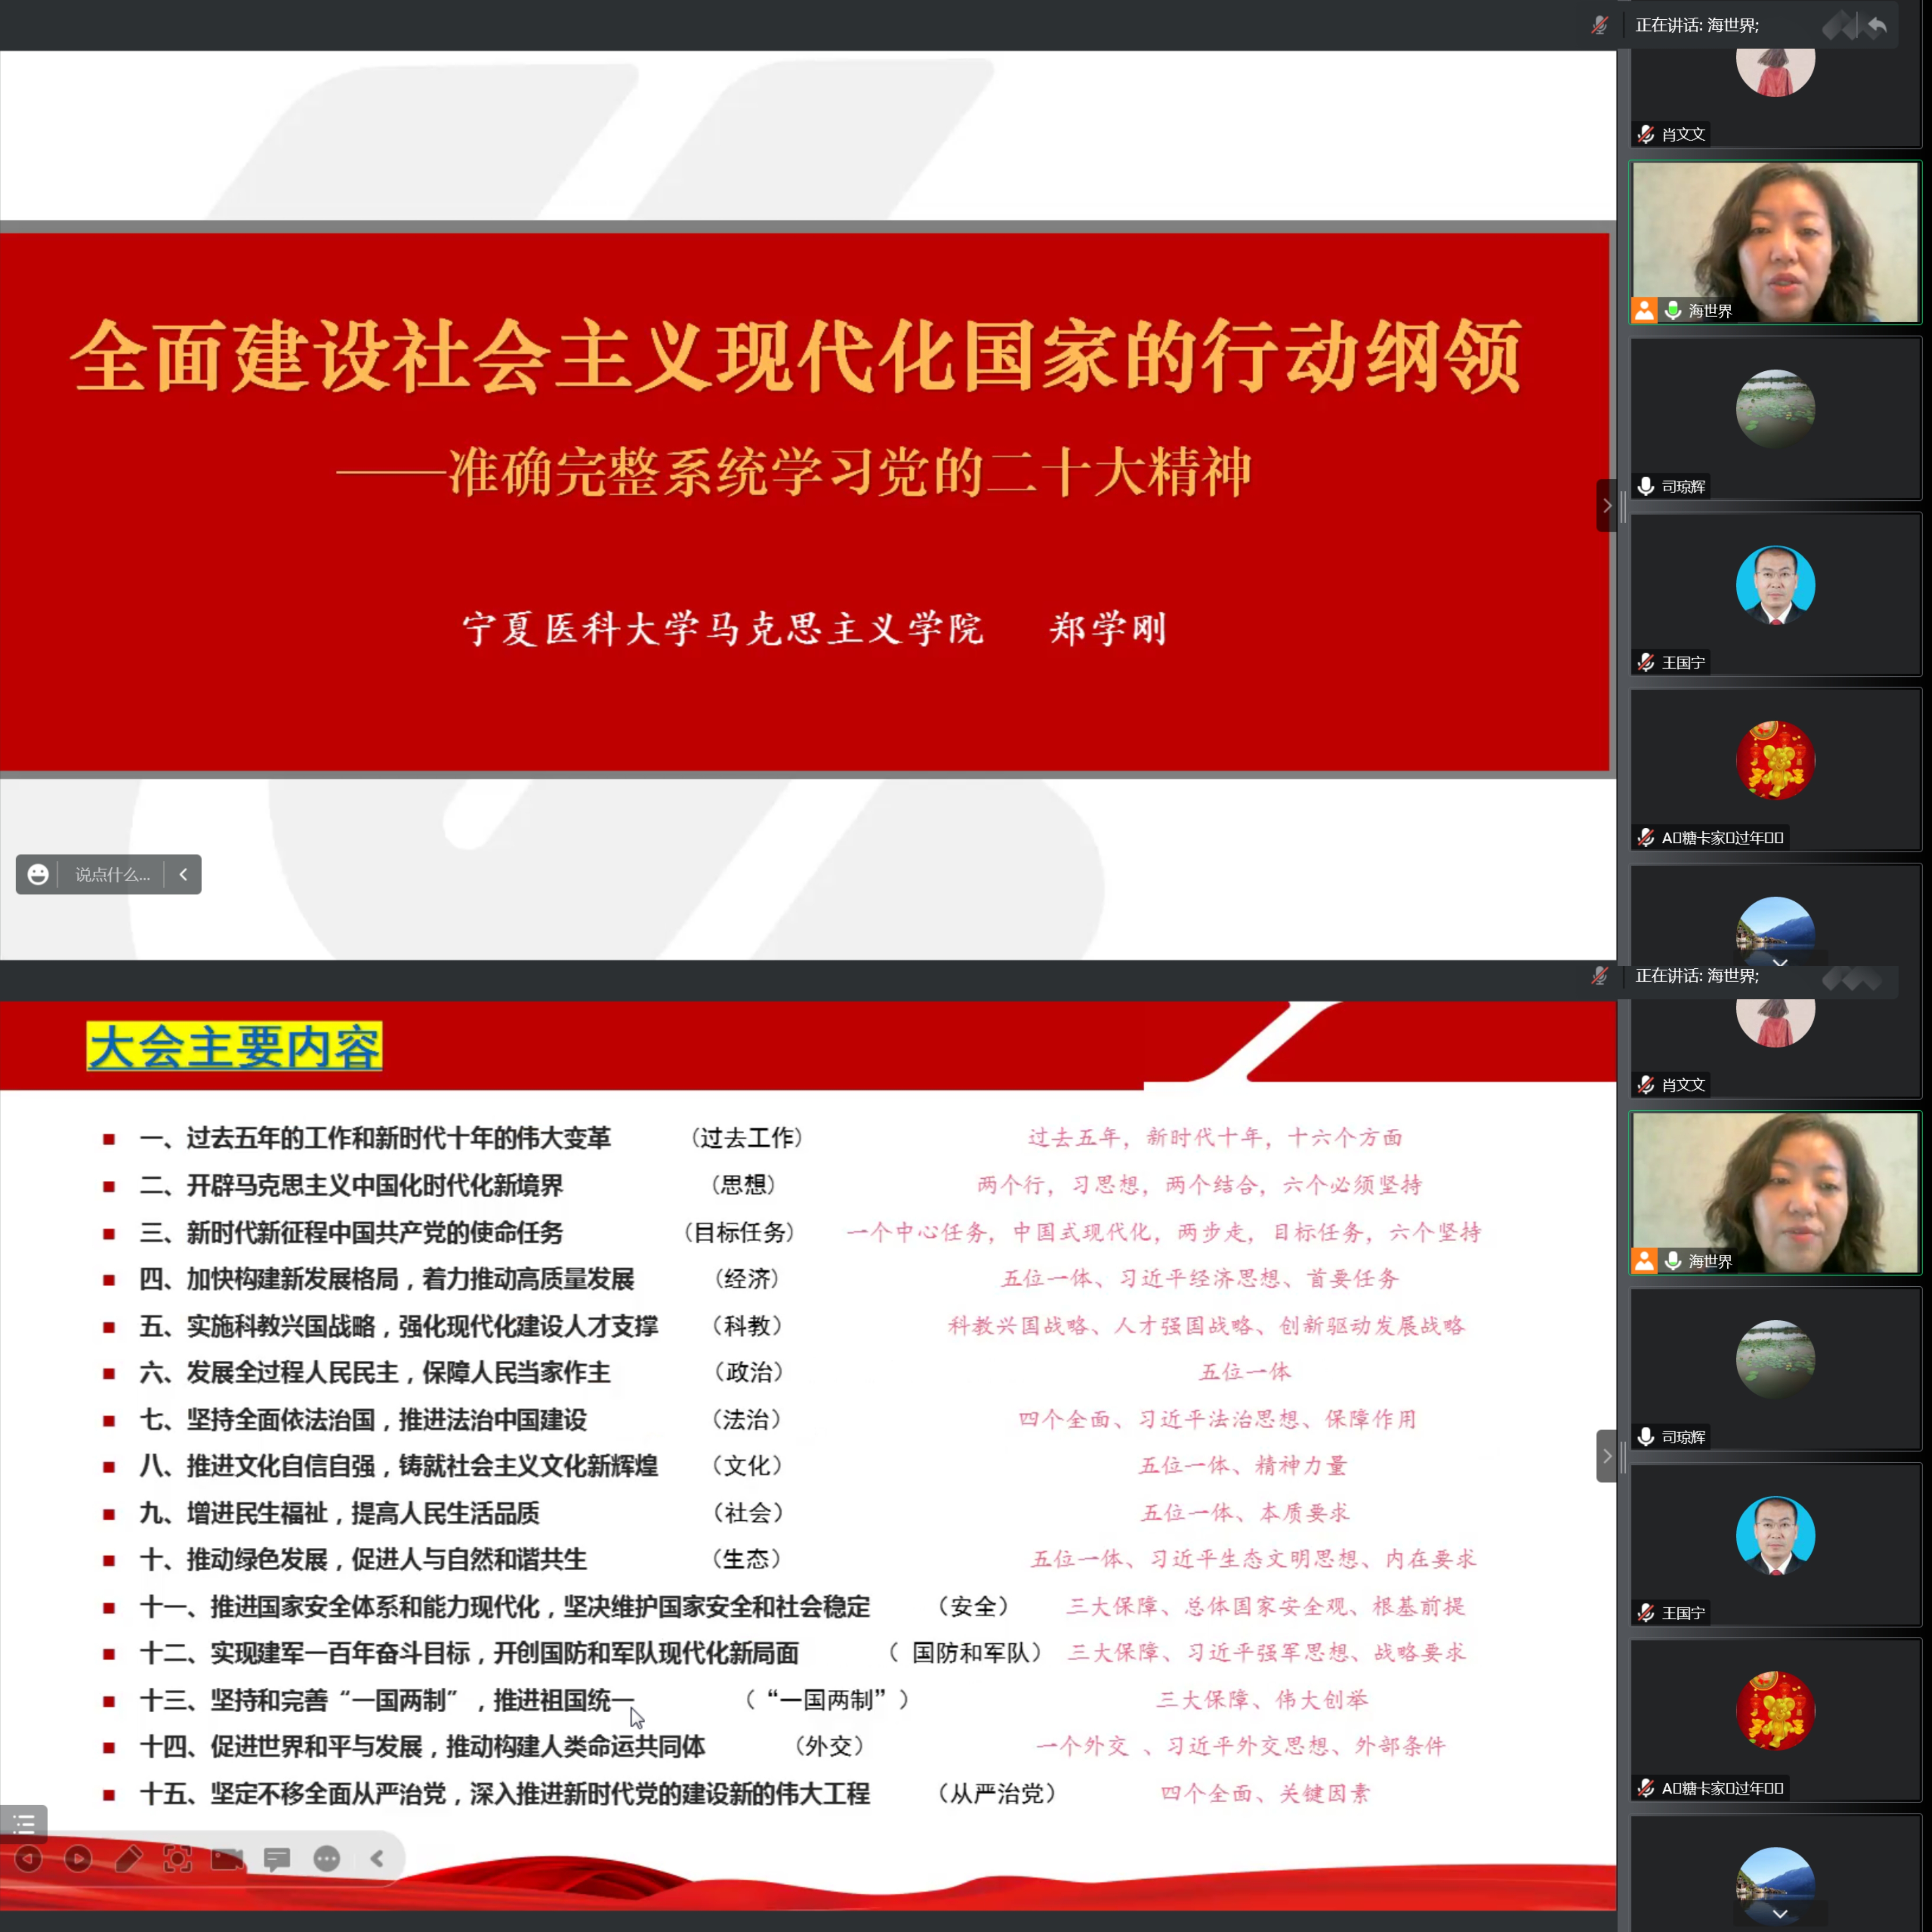Toggle muted microphone icon in lower header
The height and width of the screenshot is (1932, 1932).
tap(1599, 975)
